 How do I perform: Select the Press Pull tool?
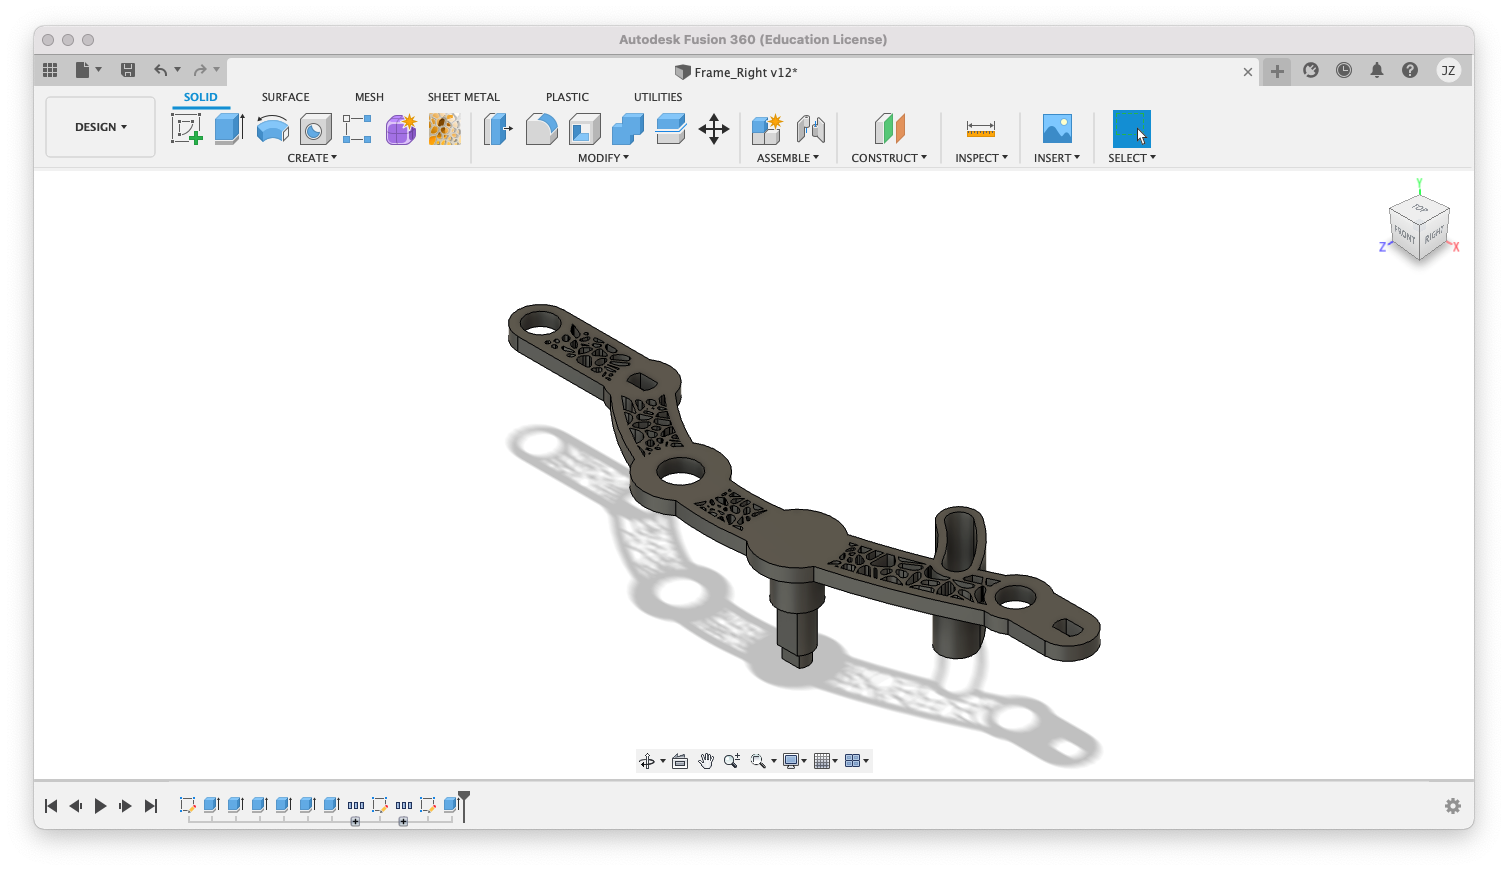498,129
